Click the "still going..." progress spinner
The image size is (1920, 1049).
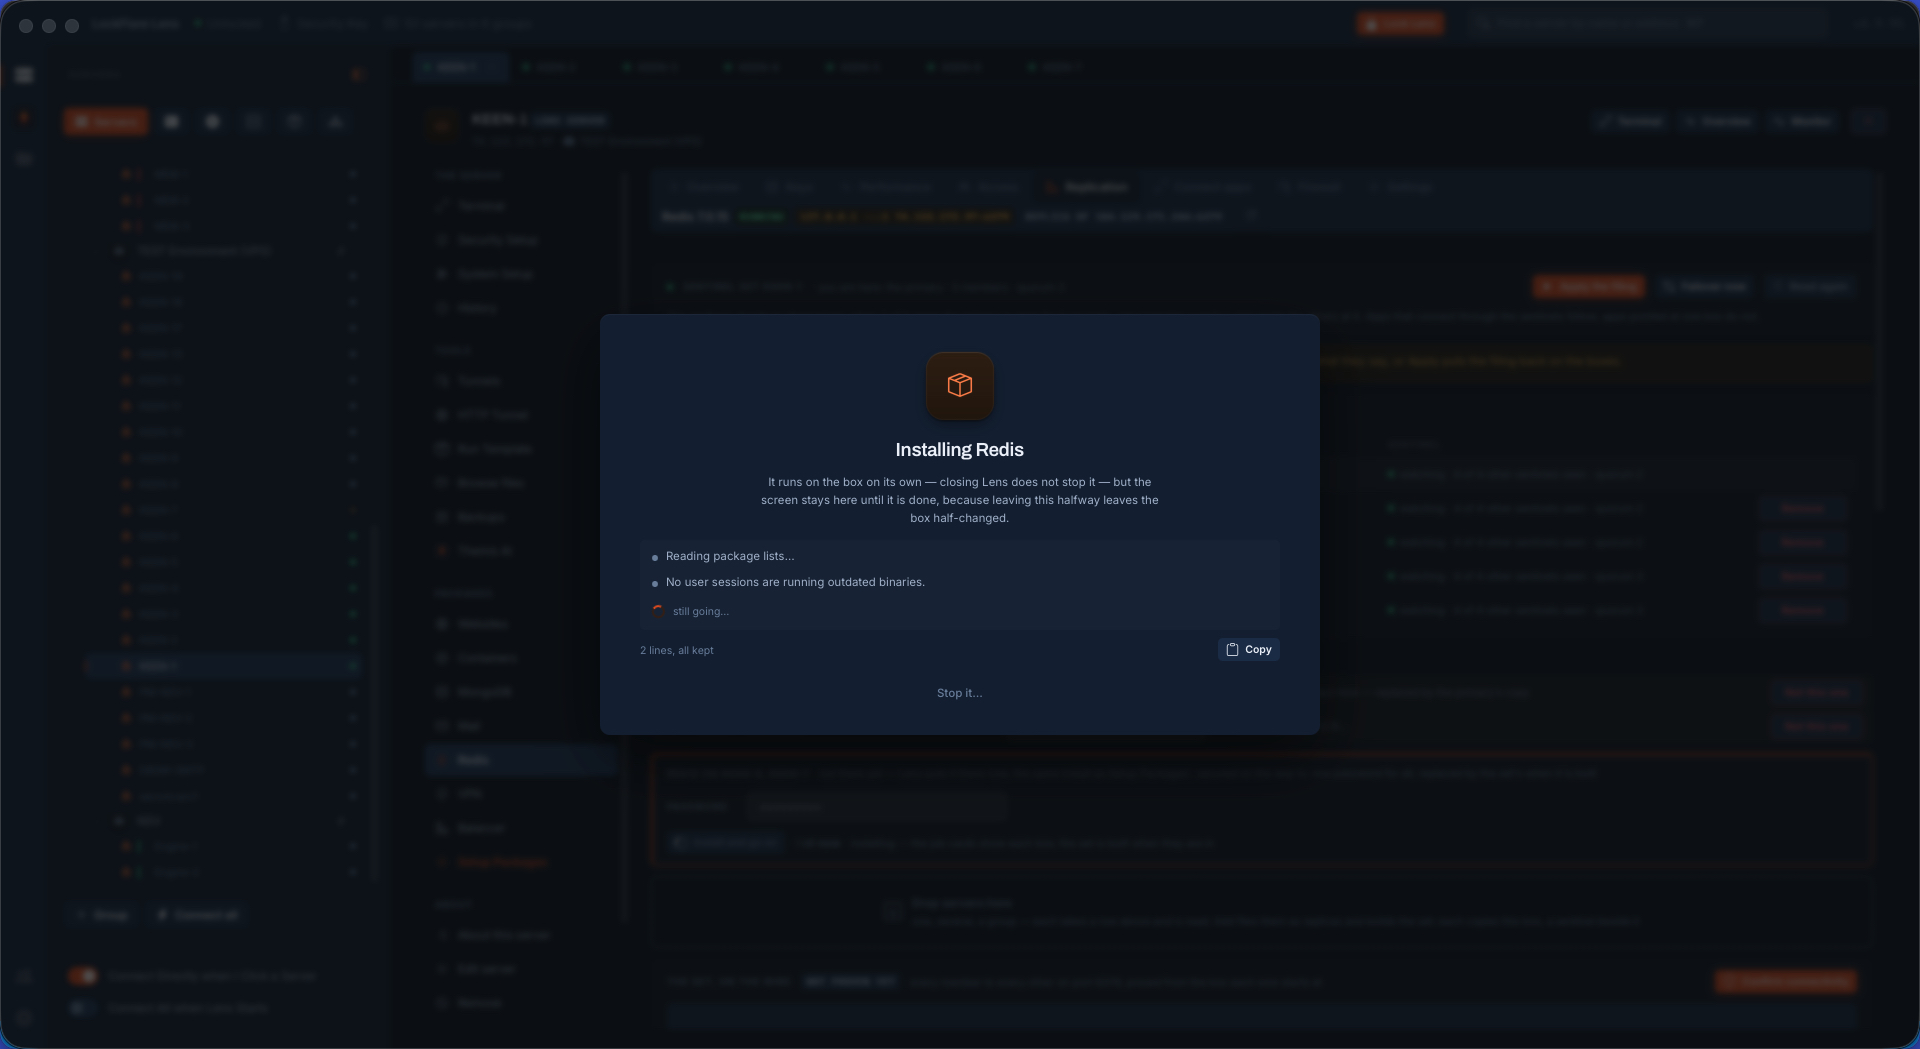(x=658, y=611)
